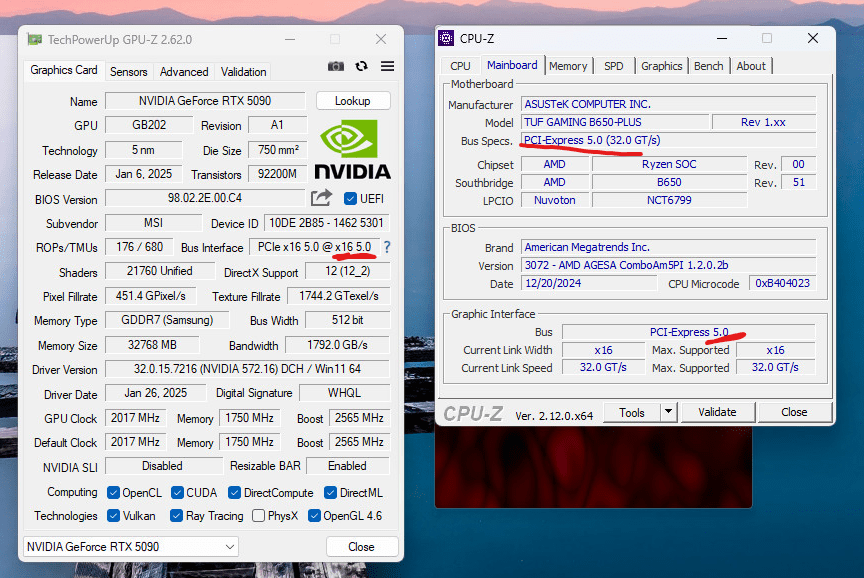Enable the PhysX checkbox
This screenshot has height=578, width=864.
coord(258,516)
